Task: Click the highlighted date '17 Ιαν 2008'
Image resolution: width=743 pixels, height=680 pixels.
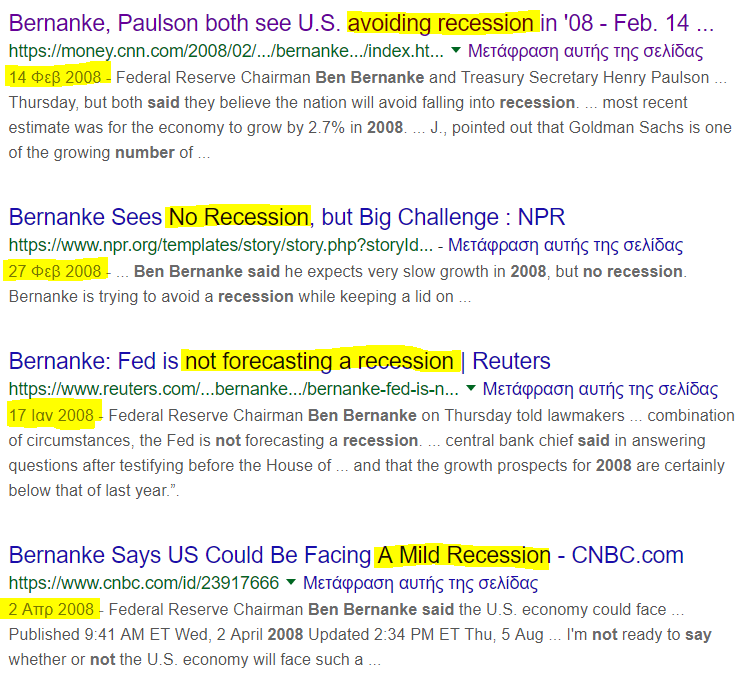Action: [52, 414]
